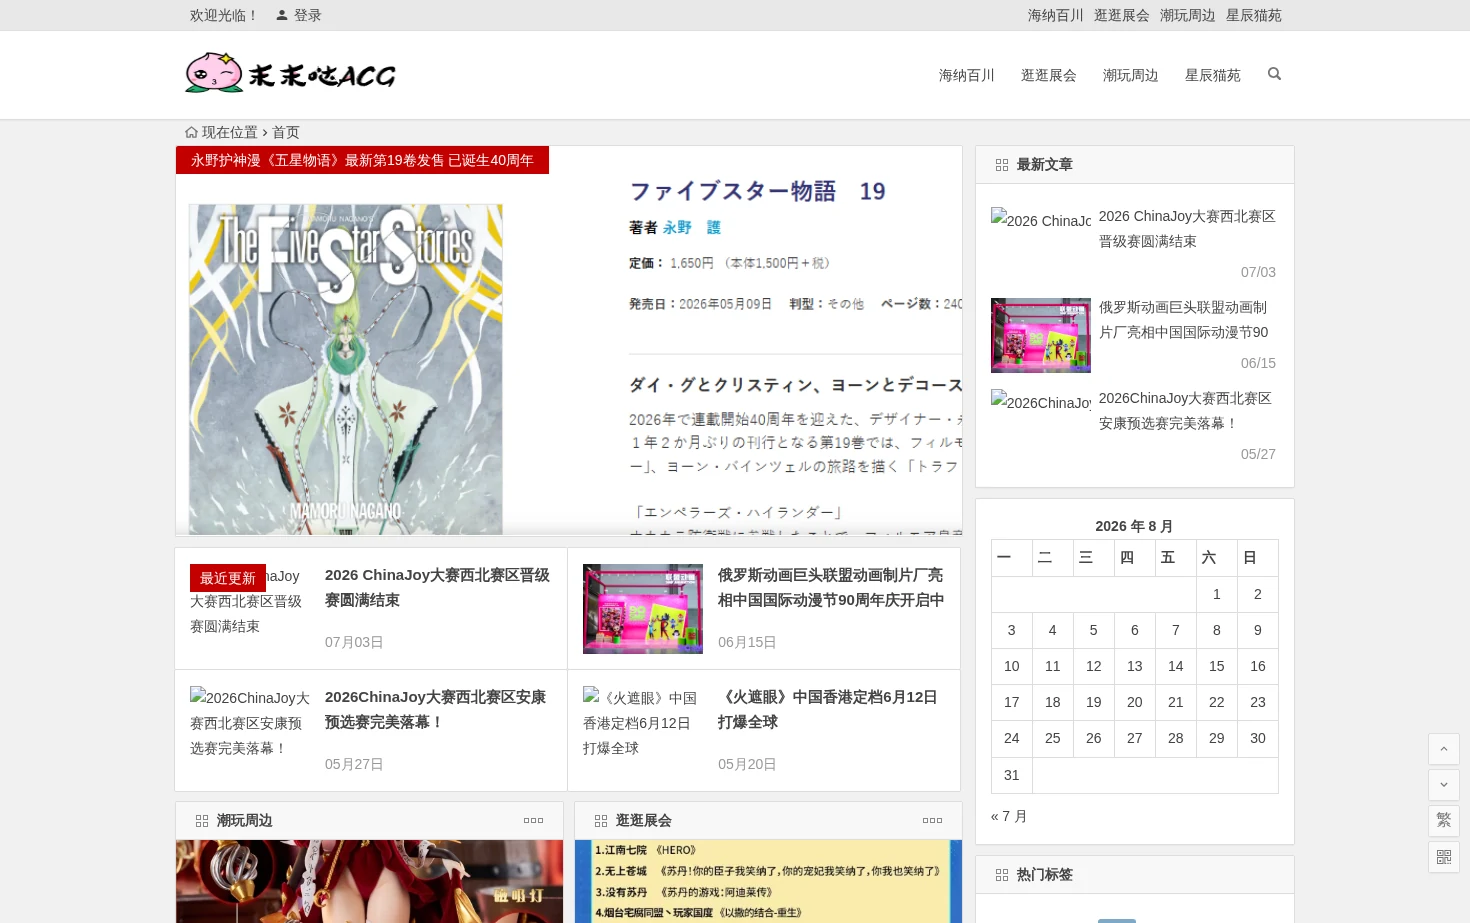This screenshot has height=923, width=1470.
Task: Open sidebar article 俄罗斯动画巨头联盟动画制片厂
Action: (x=1184, y=320)
